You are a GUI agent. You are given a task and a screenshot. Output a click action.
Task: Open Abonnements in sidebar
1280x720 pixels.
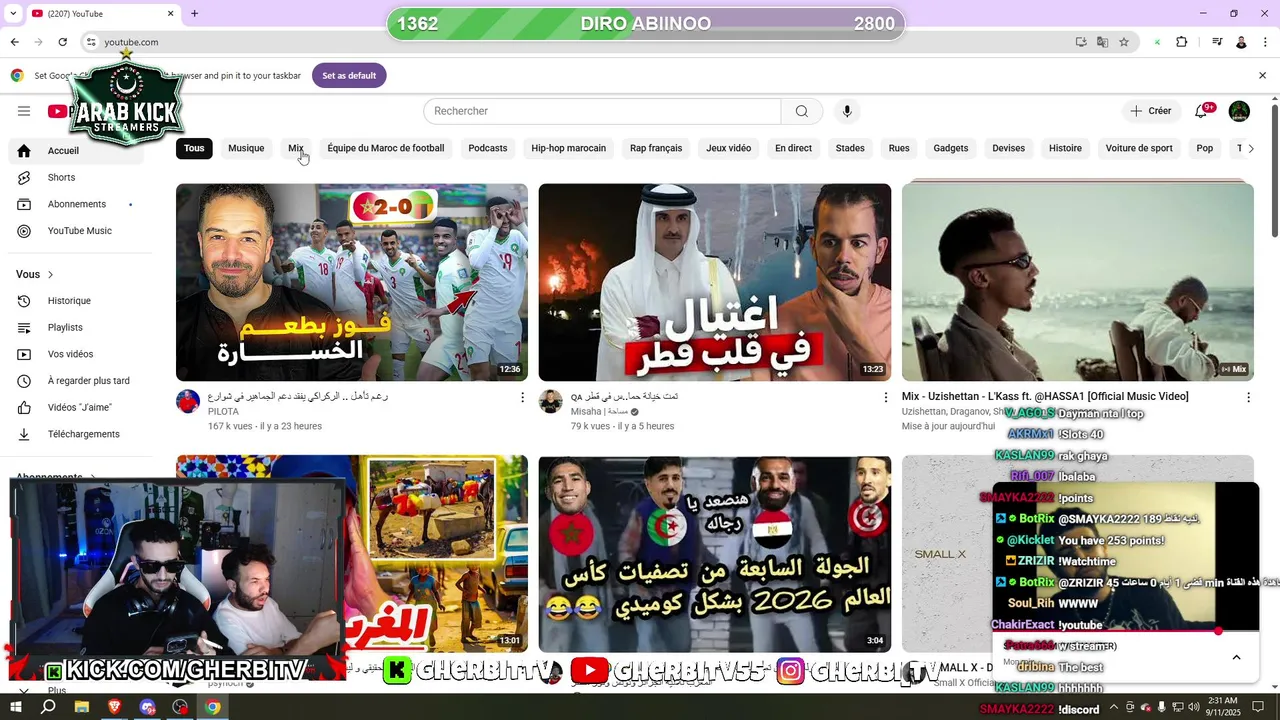click(76, 204)
